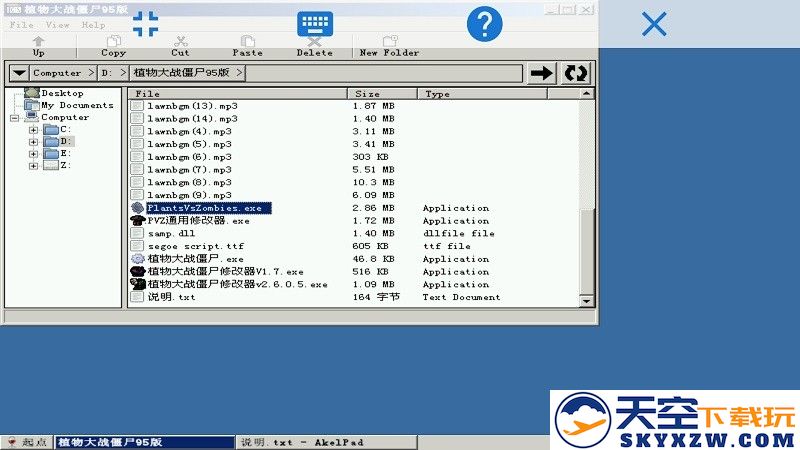Expand the E: drive node
This screenshot has width=800, height=450.
pos(33,154)
